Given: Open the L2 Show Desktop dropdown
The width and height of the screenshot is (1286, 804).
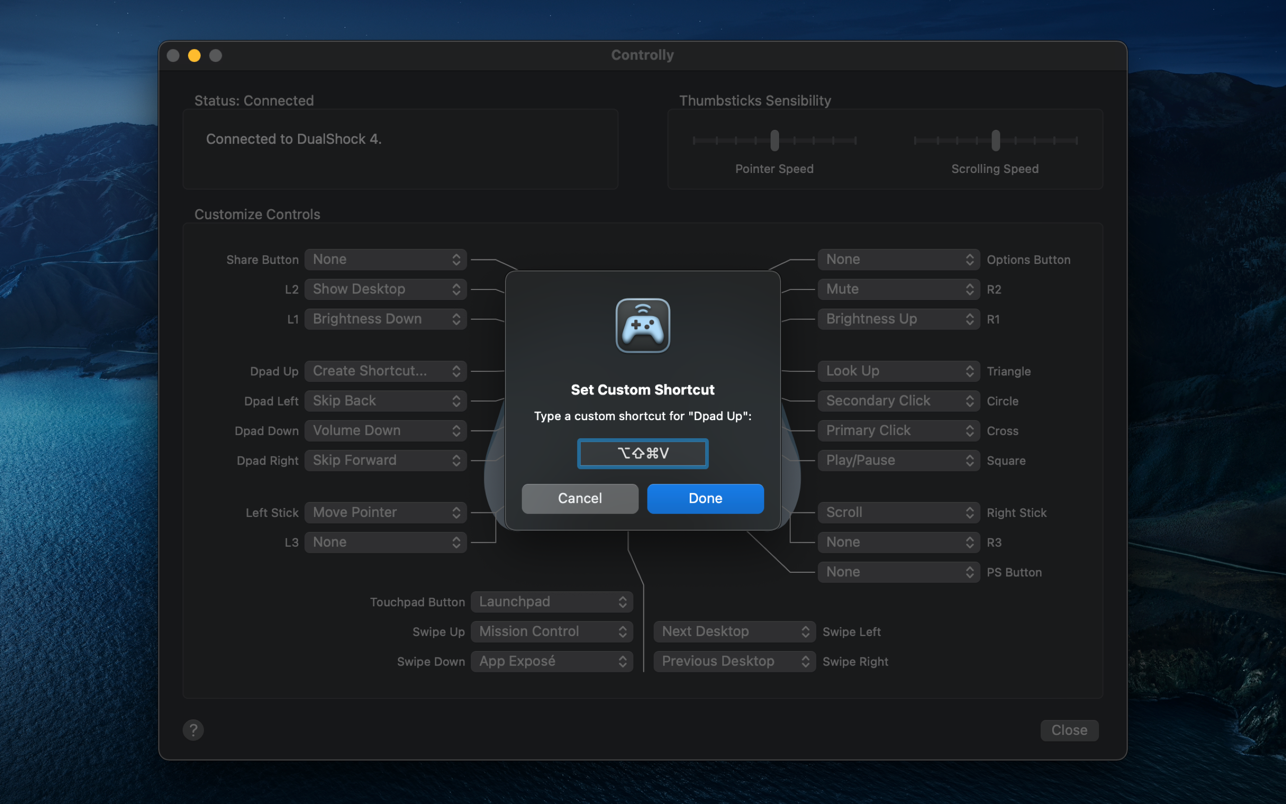Looking at the screenshot, I should click(x=386, y=289).
